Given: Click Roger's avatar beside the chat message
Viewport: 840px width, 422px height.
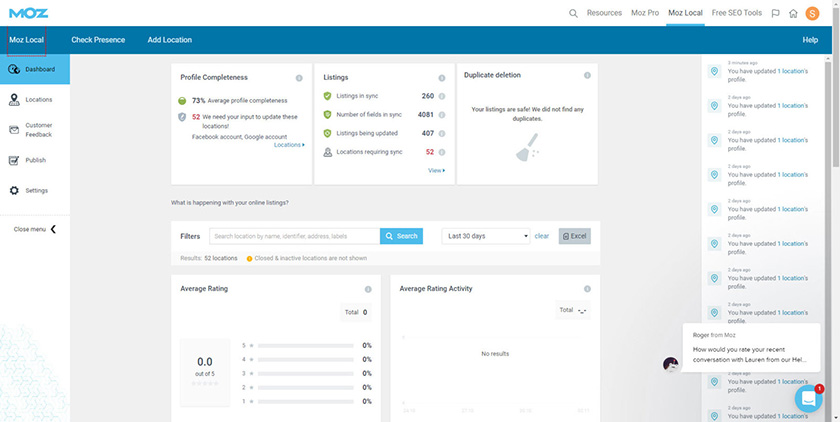Looking at the screenshot, I should [x=671, y=365].
